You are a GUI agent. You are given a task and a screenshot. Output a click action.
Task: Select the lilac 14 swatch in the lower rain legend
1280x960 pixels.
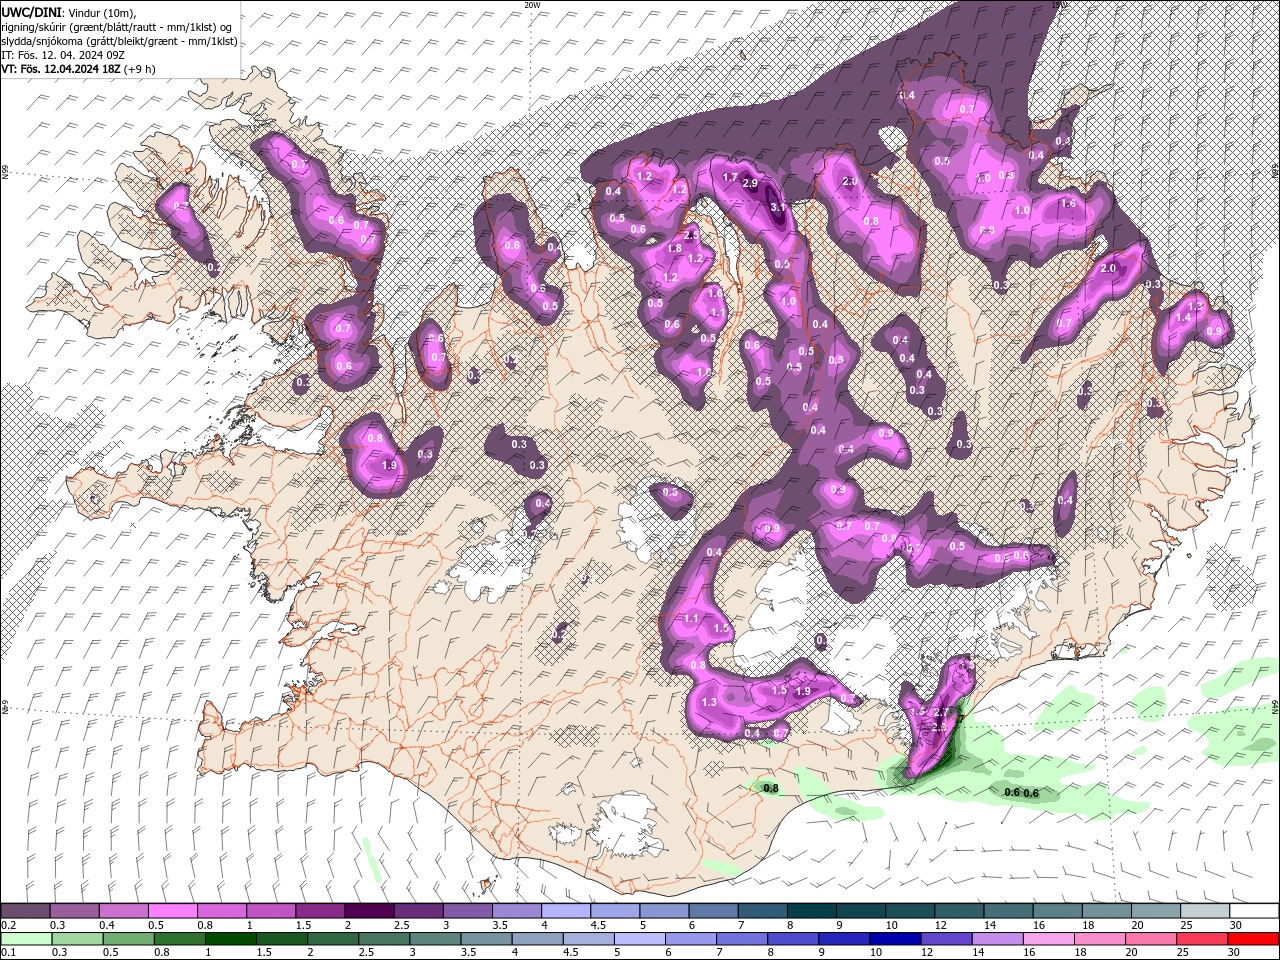pos(998,939)
